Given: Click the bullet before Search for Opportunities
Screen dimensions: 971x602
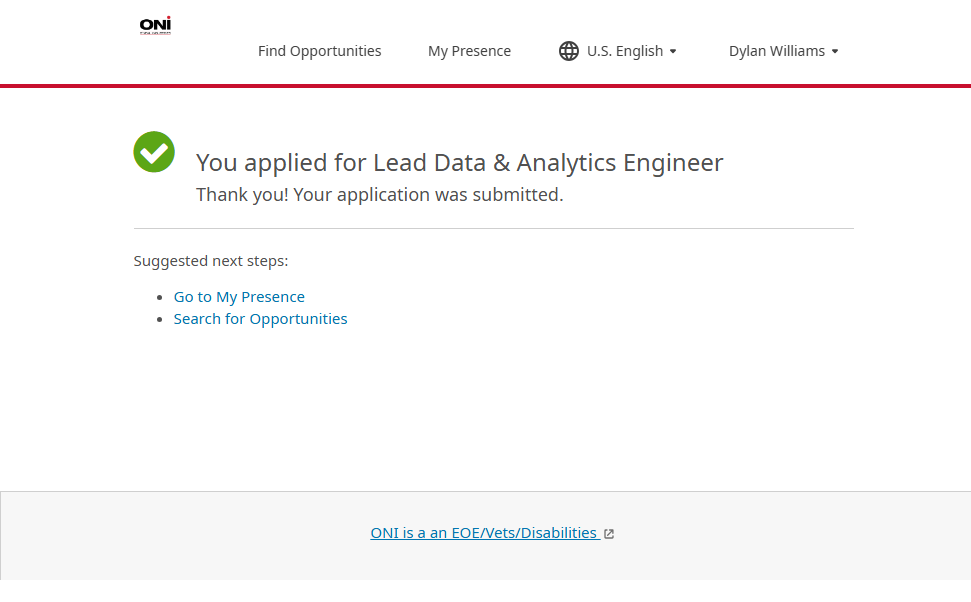Looking at the screenshot, I should [160, 320].
